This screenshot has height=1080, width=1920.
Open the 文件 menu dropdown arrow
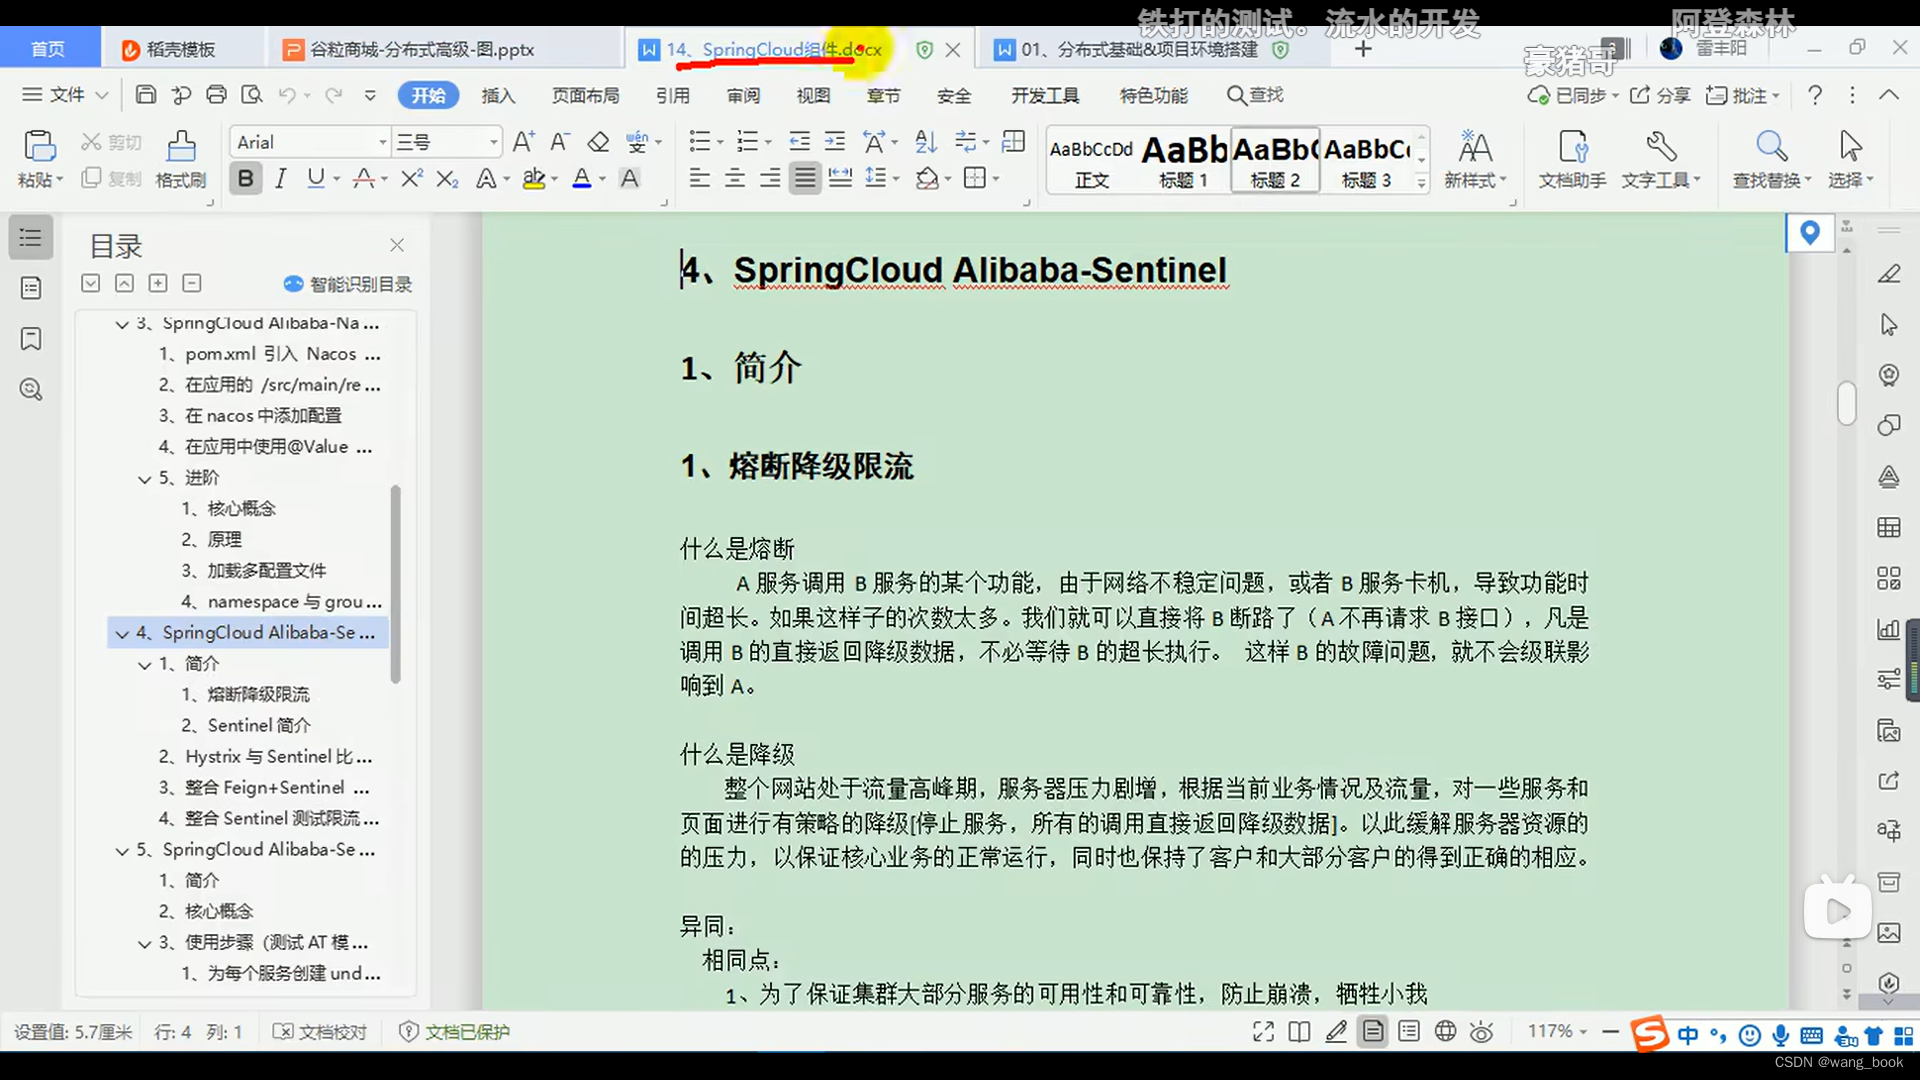click(101, 95)
